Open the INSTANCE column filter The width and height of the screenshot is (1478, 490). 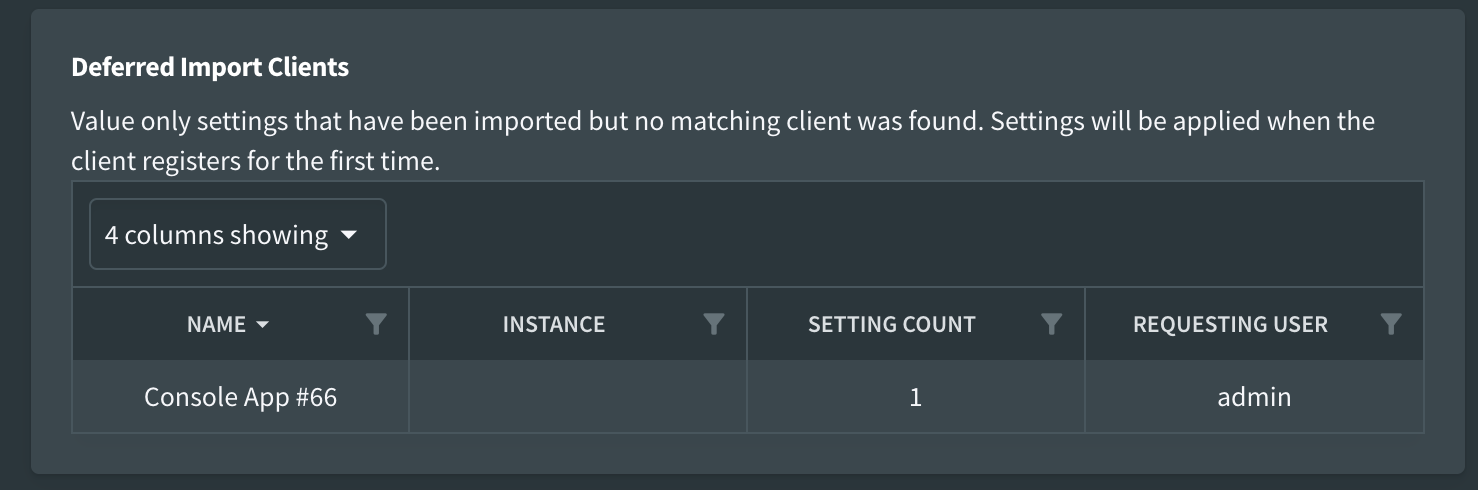(x=713, y=324)
